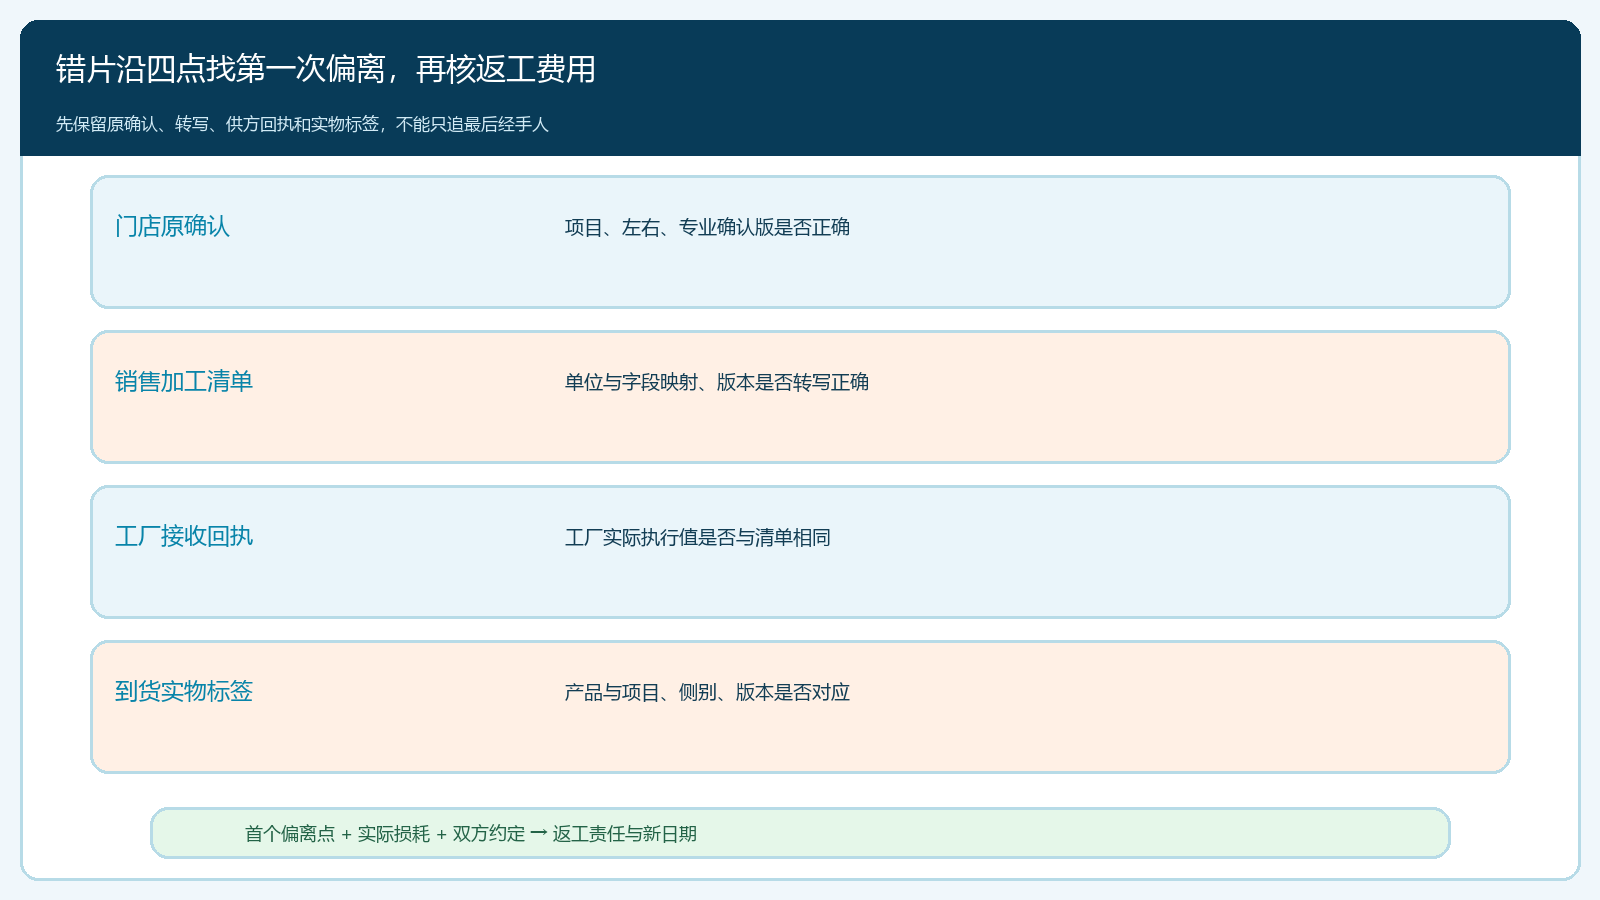Select the 工厂实际执行值是否与清单相同 text
This screenshot has height=900, width=1600.
698,537
